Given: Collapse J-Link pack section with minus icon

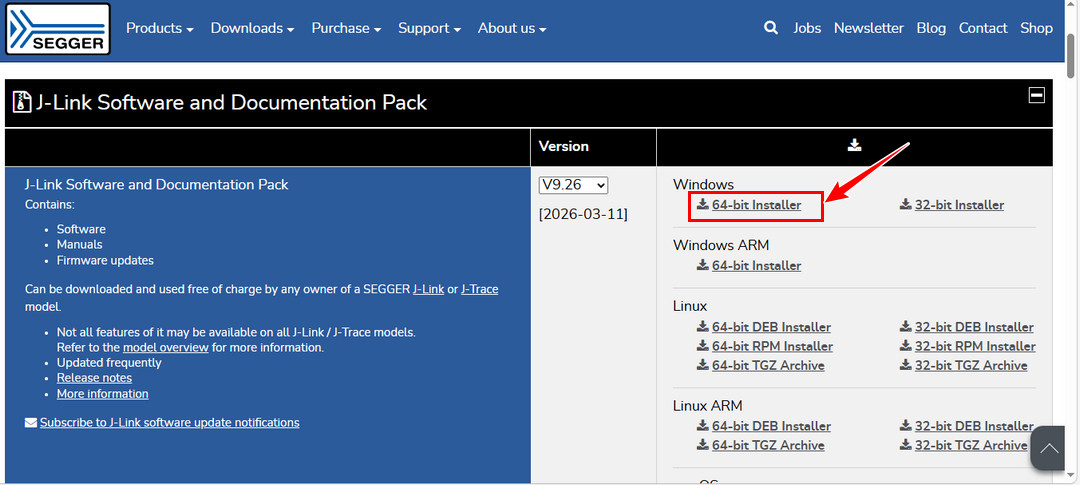Looking at the screenshot, I should click(1037, 95).
